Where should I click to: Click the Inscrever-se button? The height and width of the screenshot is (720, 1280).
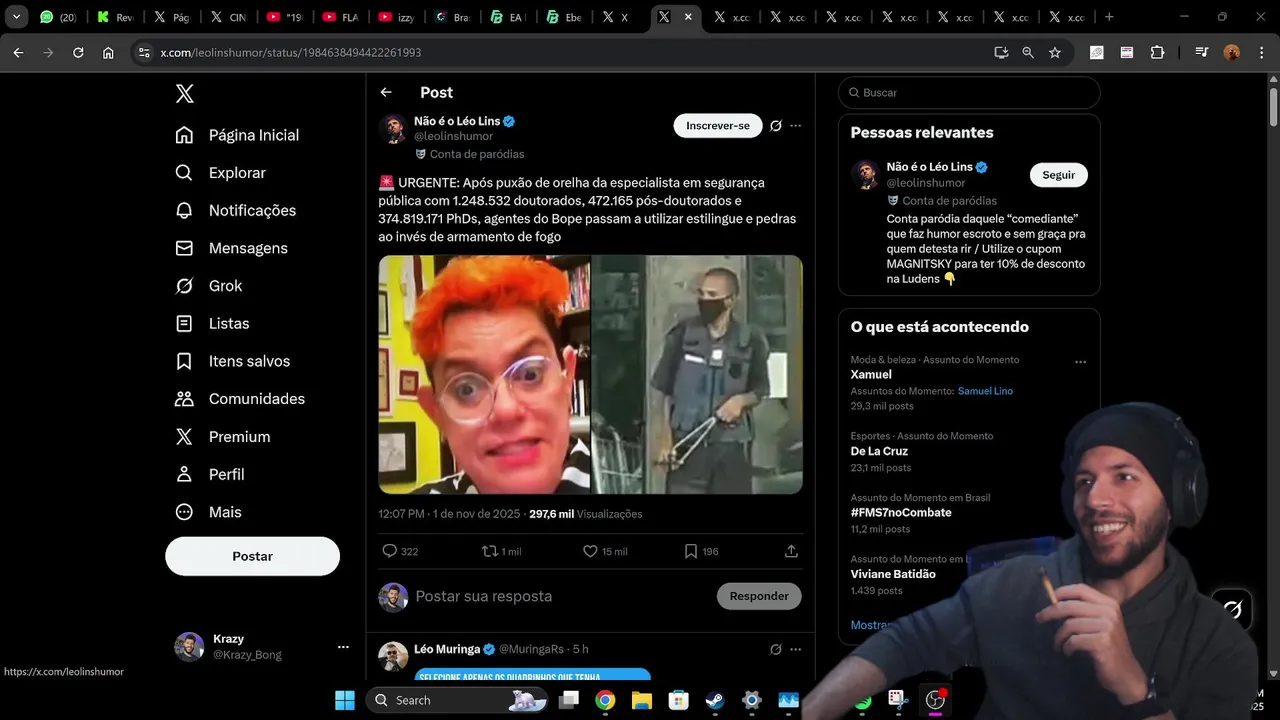pos(718,126)
